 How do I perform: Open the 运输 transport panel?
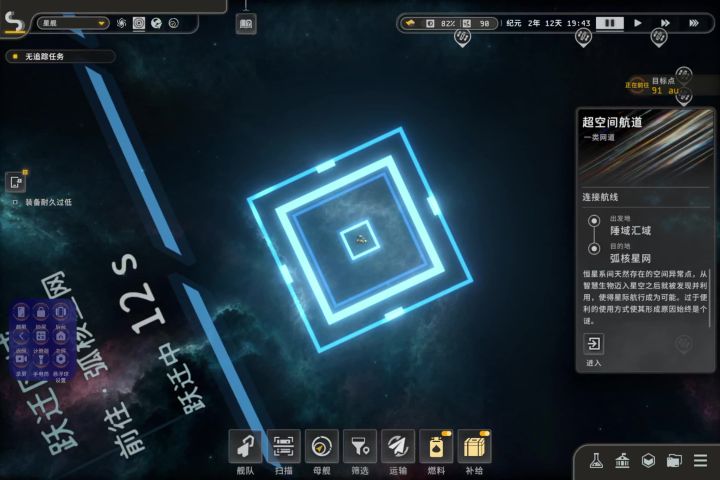(x=398, y=446)
